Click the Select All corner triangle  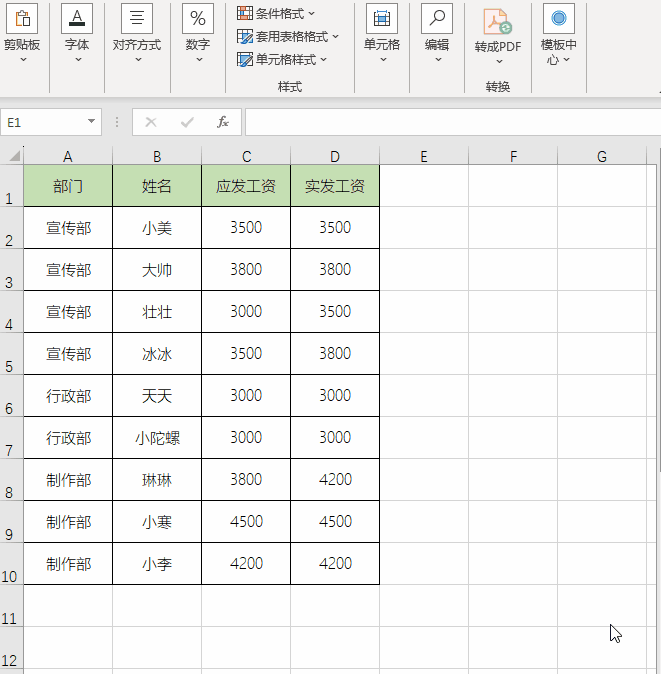pos(15,155)
